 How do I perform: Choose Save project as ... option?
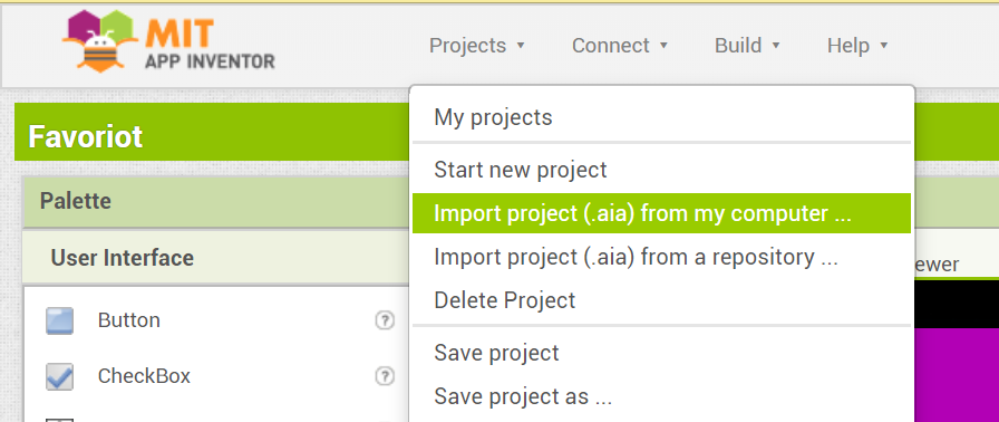click(522, 397)
